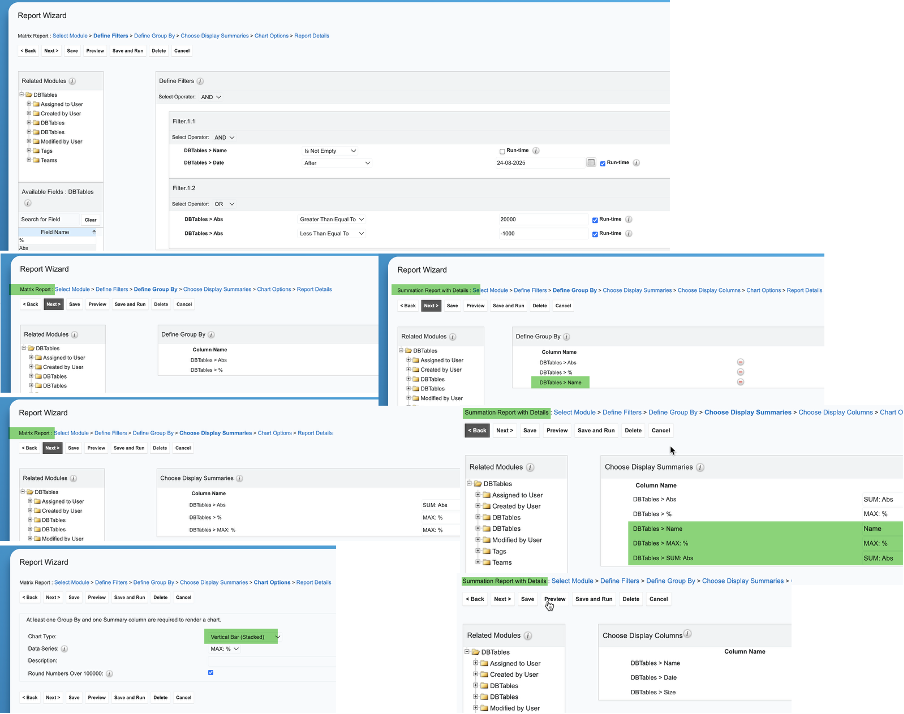Go to Define Group By step in Define Filters breadcrumb
The image size is (904, 714).
tap(154, 36)
